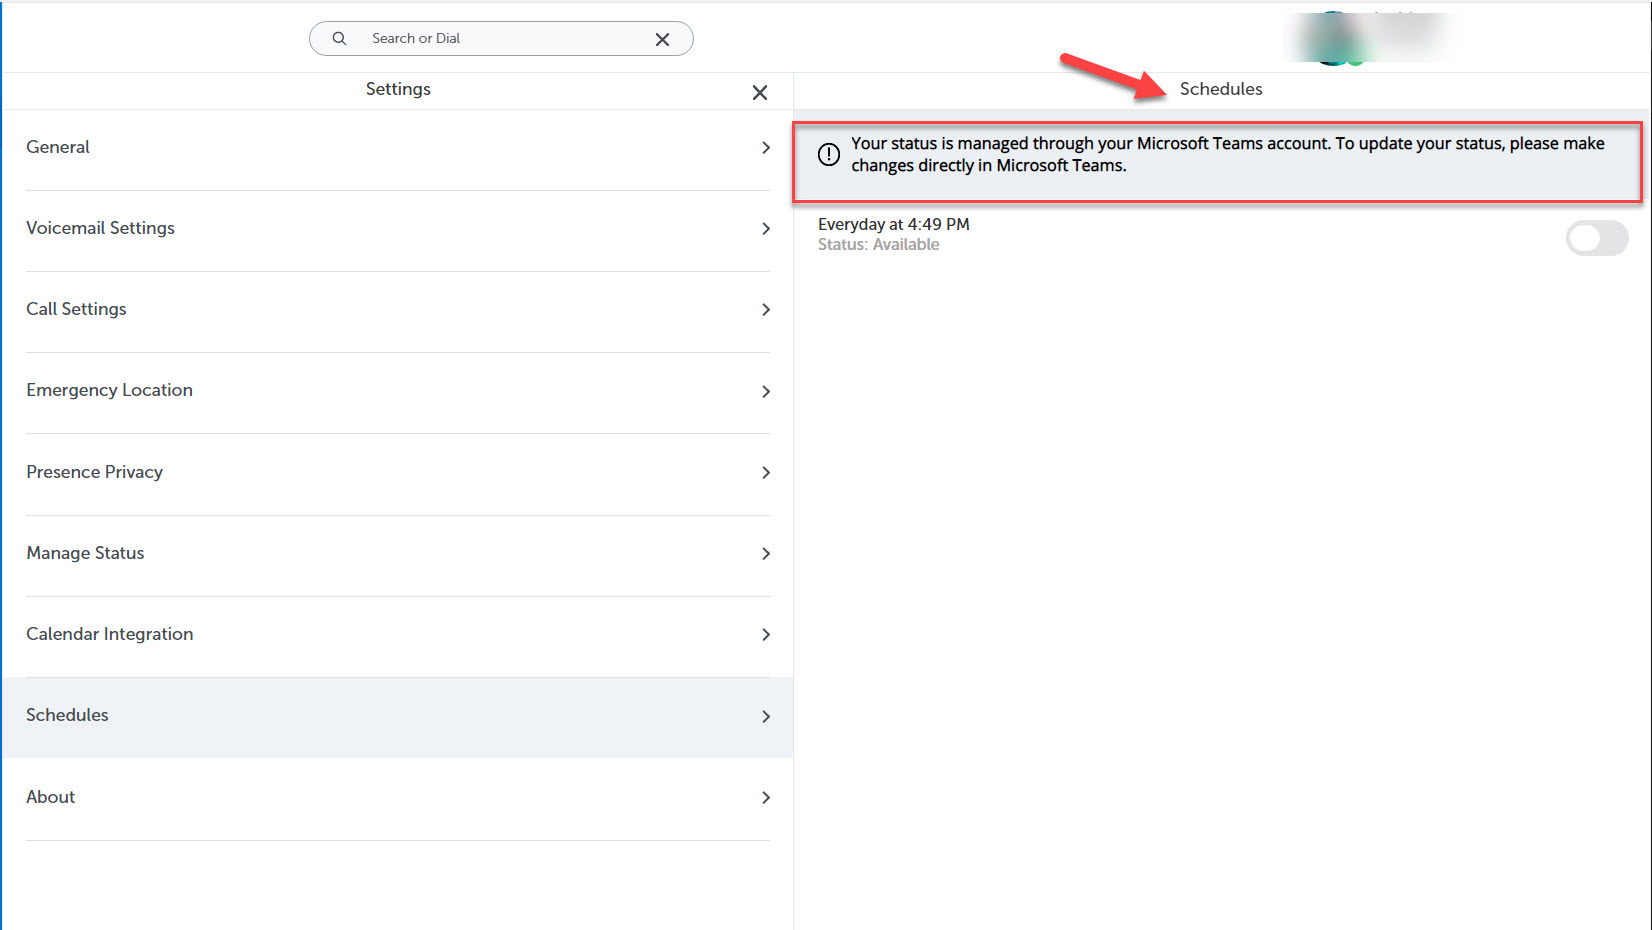Click the Settings panel header title
The height and width of the screenshot is (930, 1652).
(398, 89)
